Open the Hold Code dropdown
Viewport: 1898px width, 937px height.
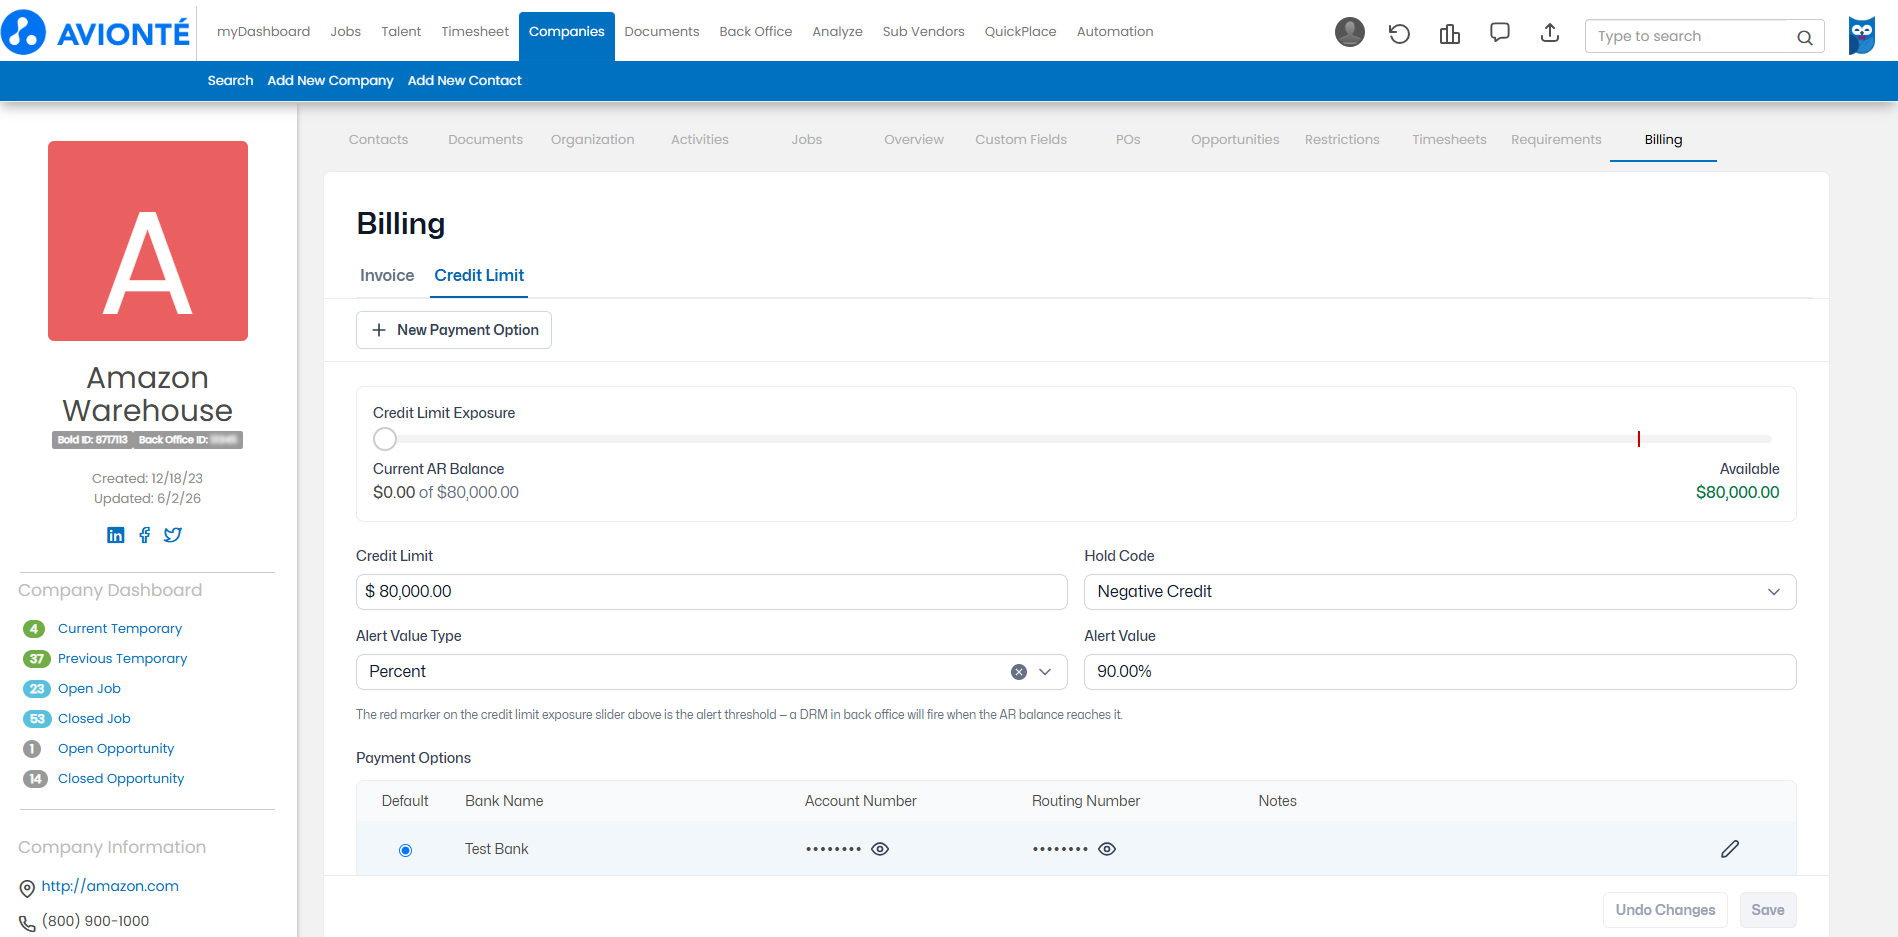click(1440, 592)
